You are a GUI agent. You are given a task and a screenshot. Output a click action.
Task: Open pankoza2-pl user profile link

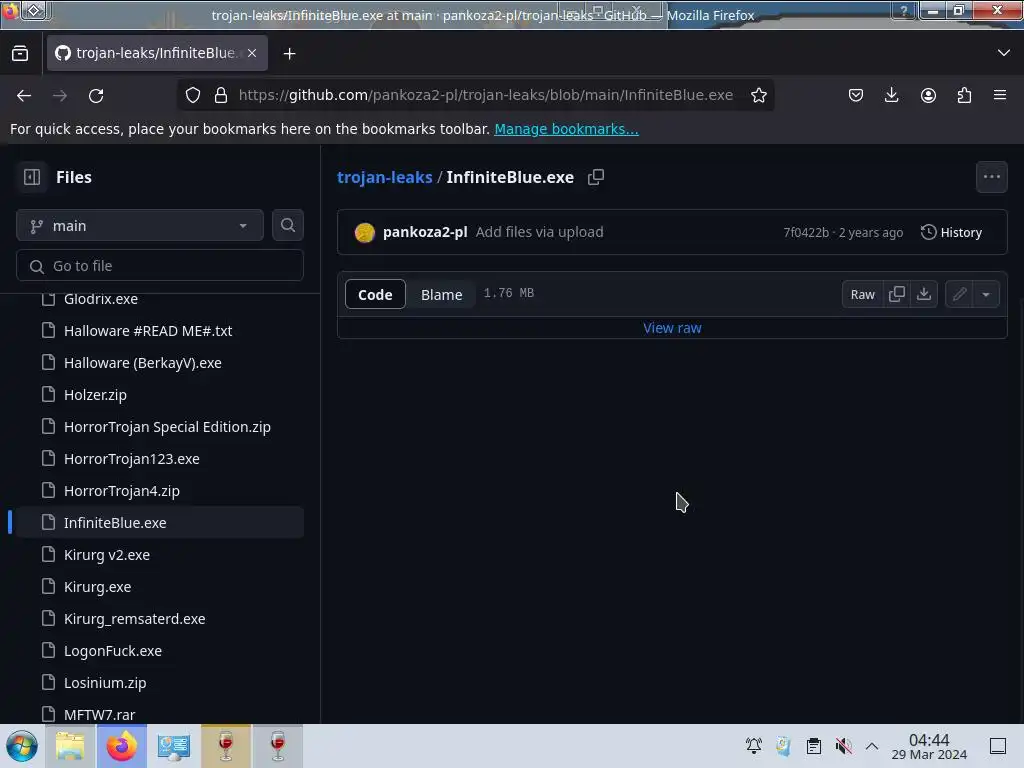(x=425, y=232)
